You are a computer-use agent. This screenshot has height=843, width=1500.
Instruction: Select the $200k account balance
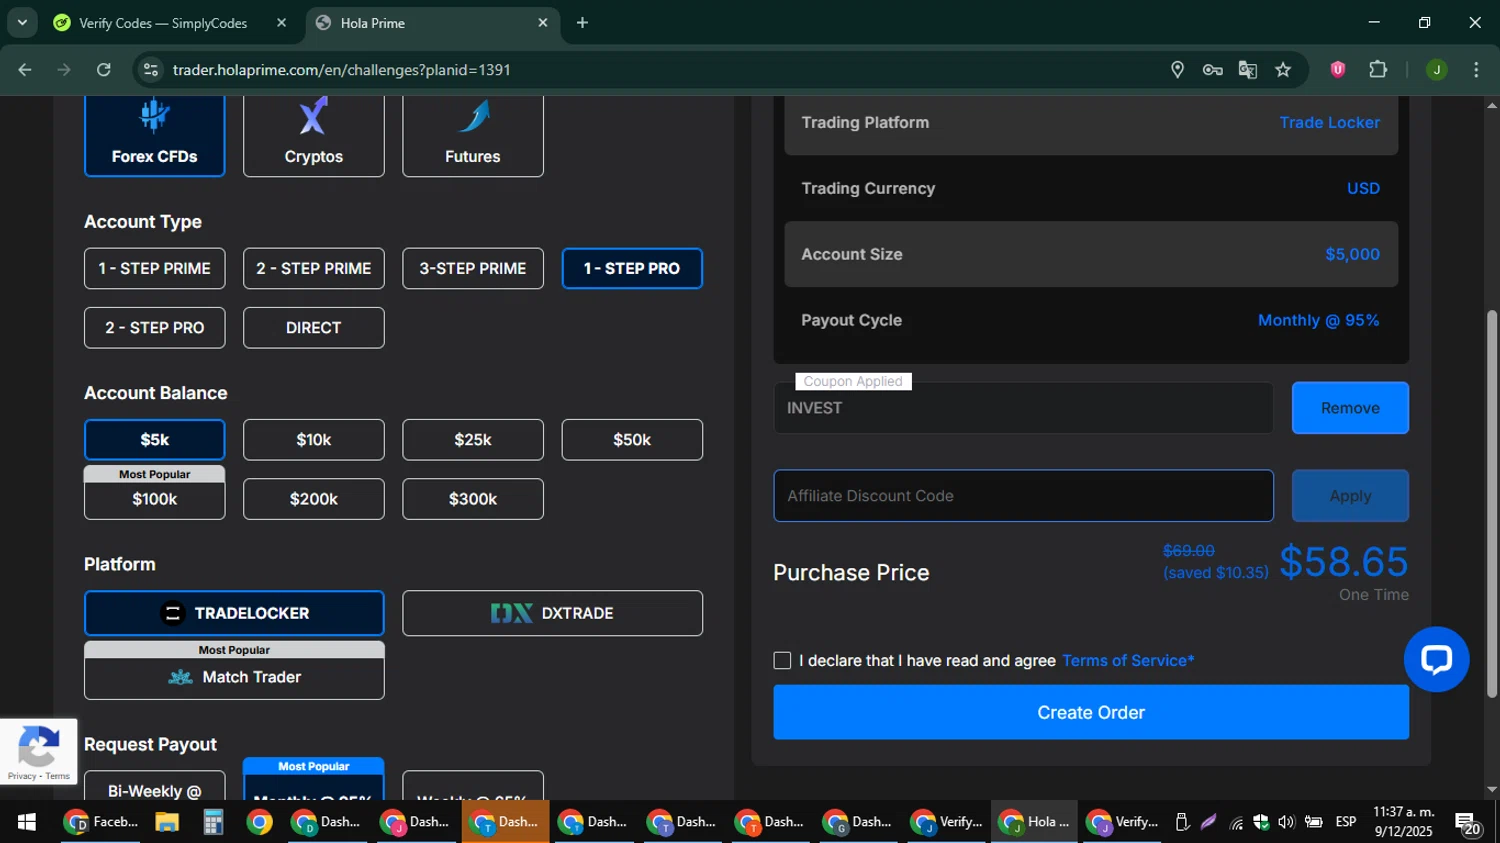(313, 499)
